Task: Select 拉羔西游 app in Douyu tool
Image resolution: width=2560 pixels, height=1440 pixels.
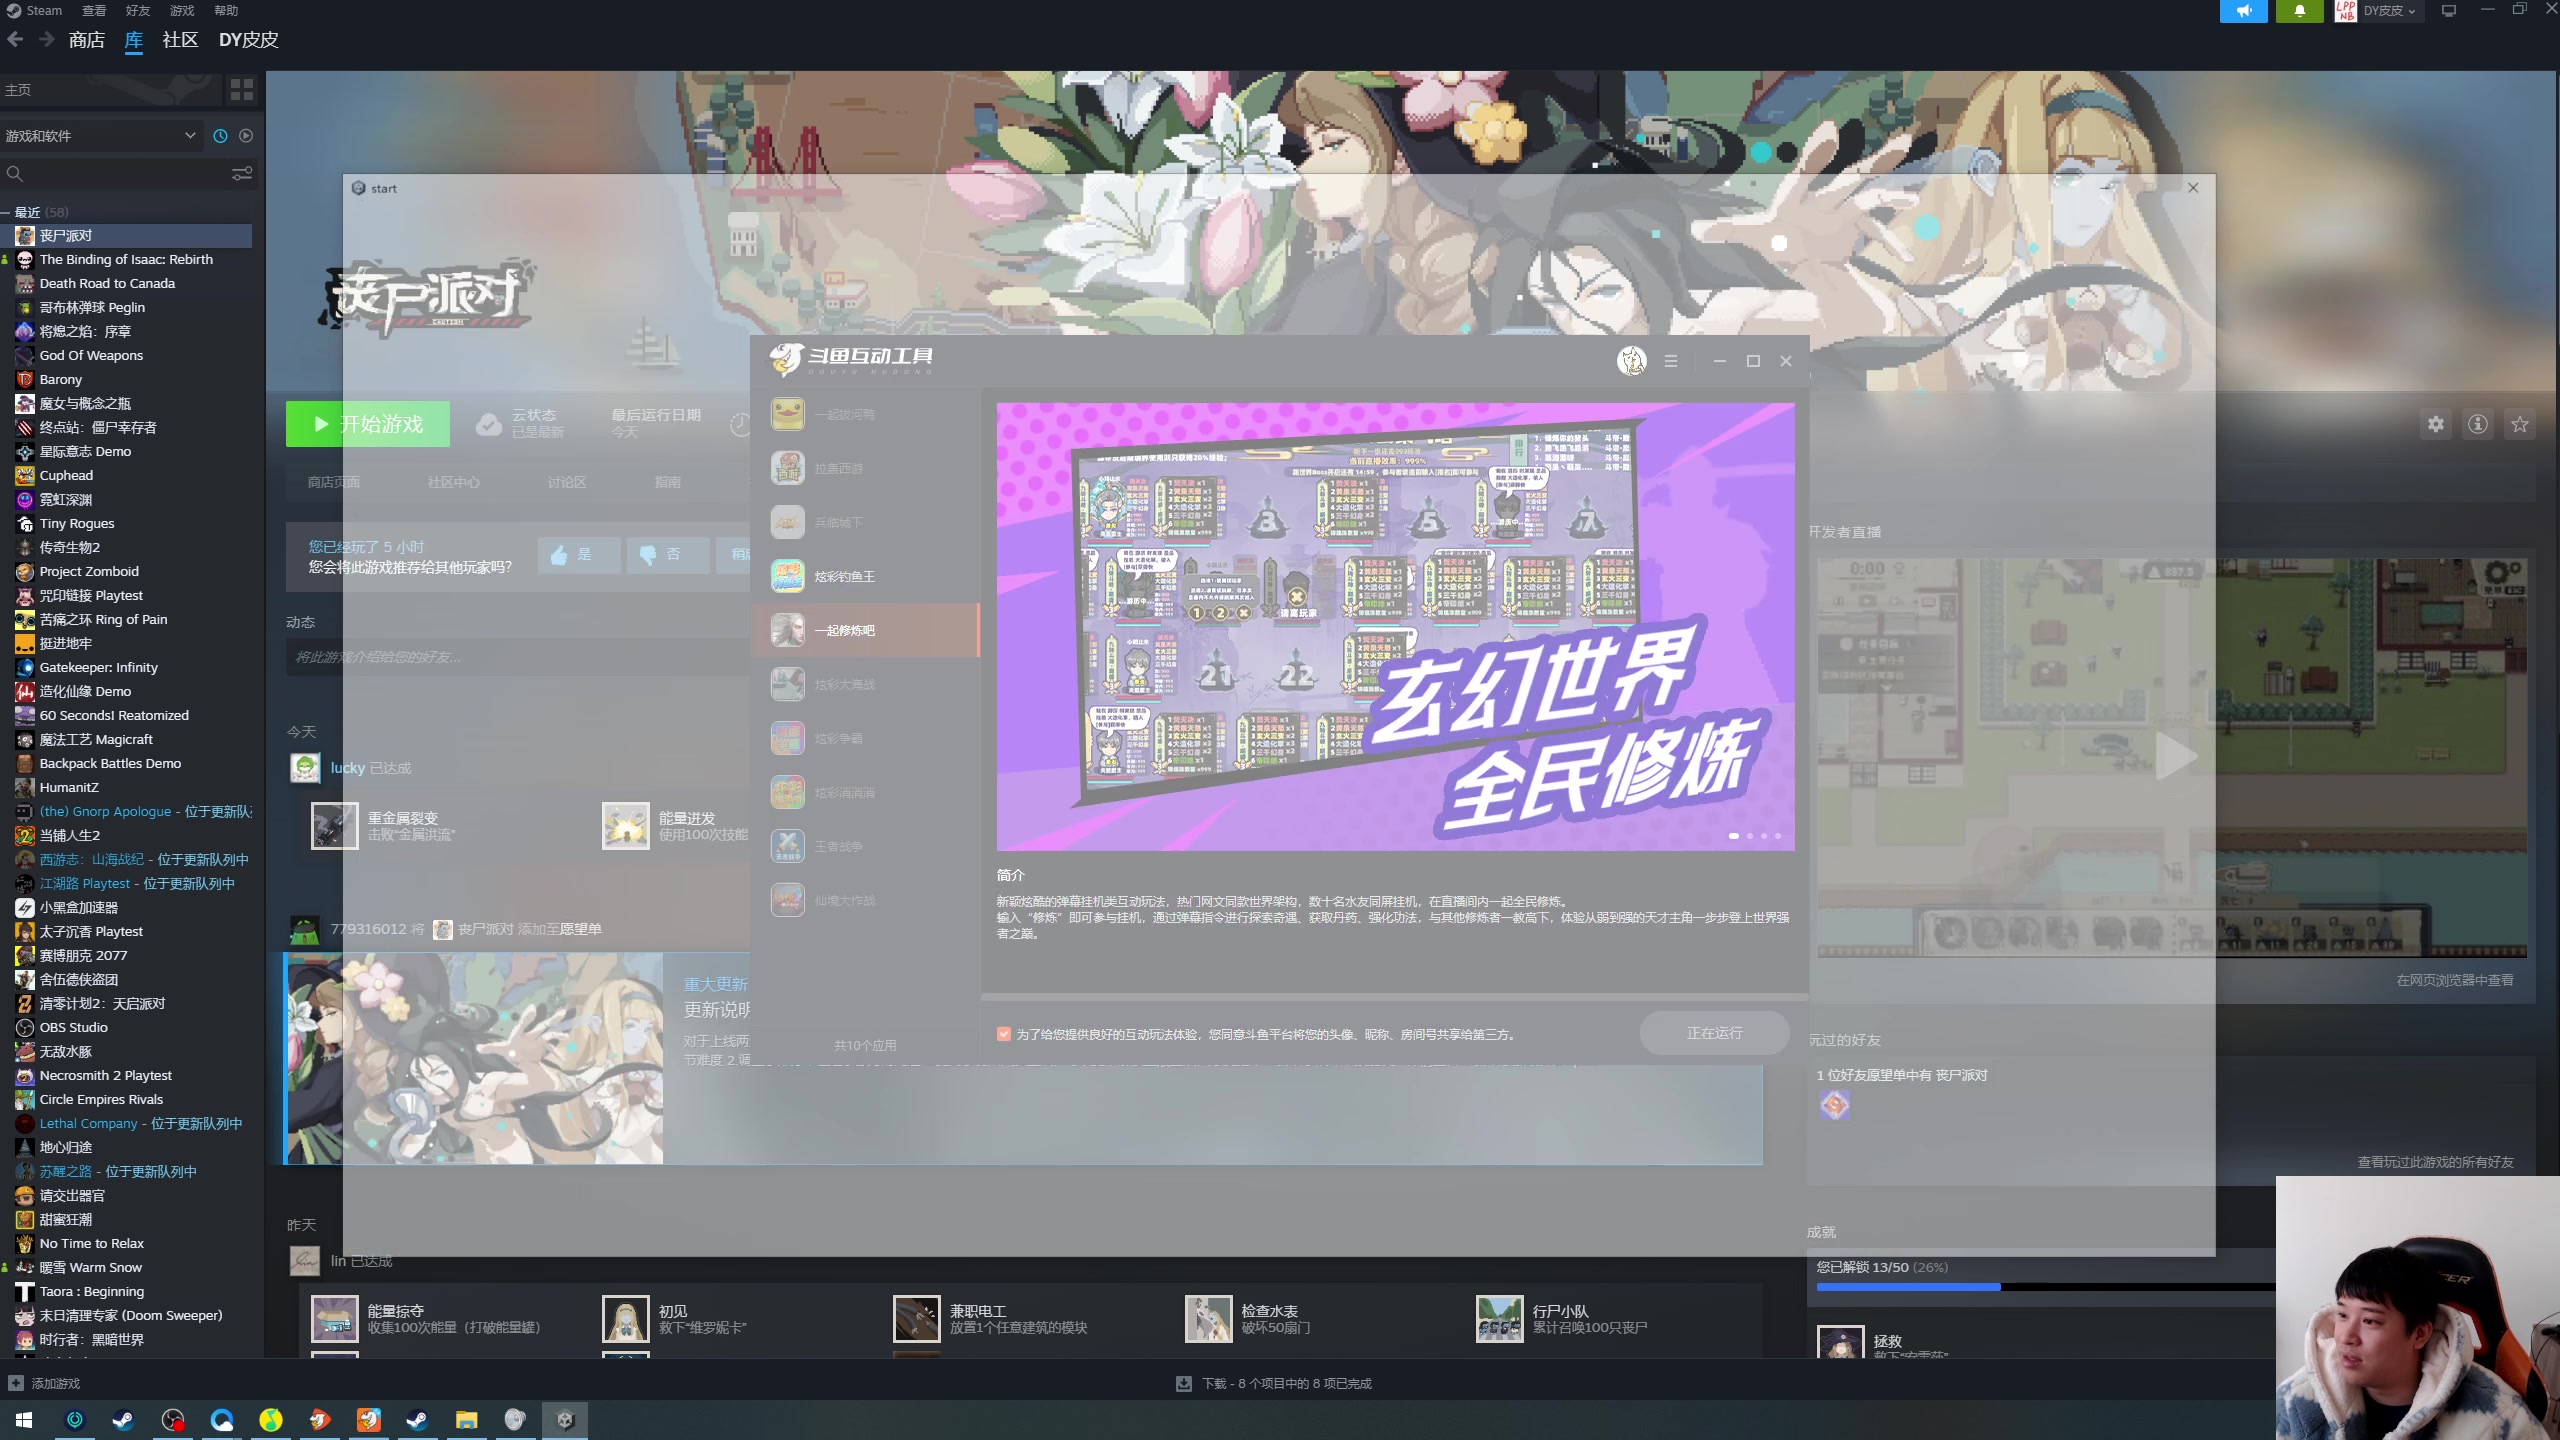Action: coord(865,468)
